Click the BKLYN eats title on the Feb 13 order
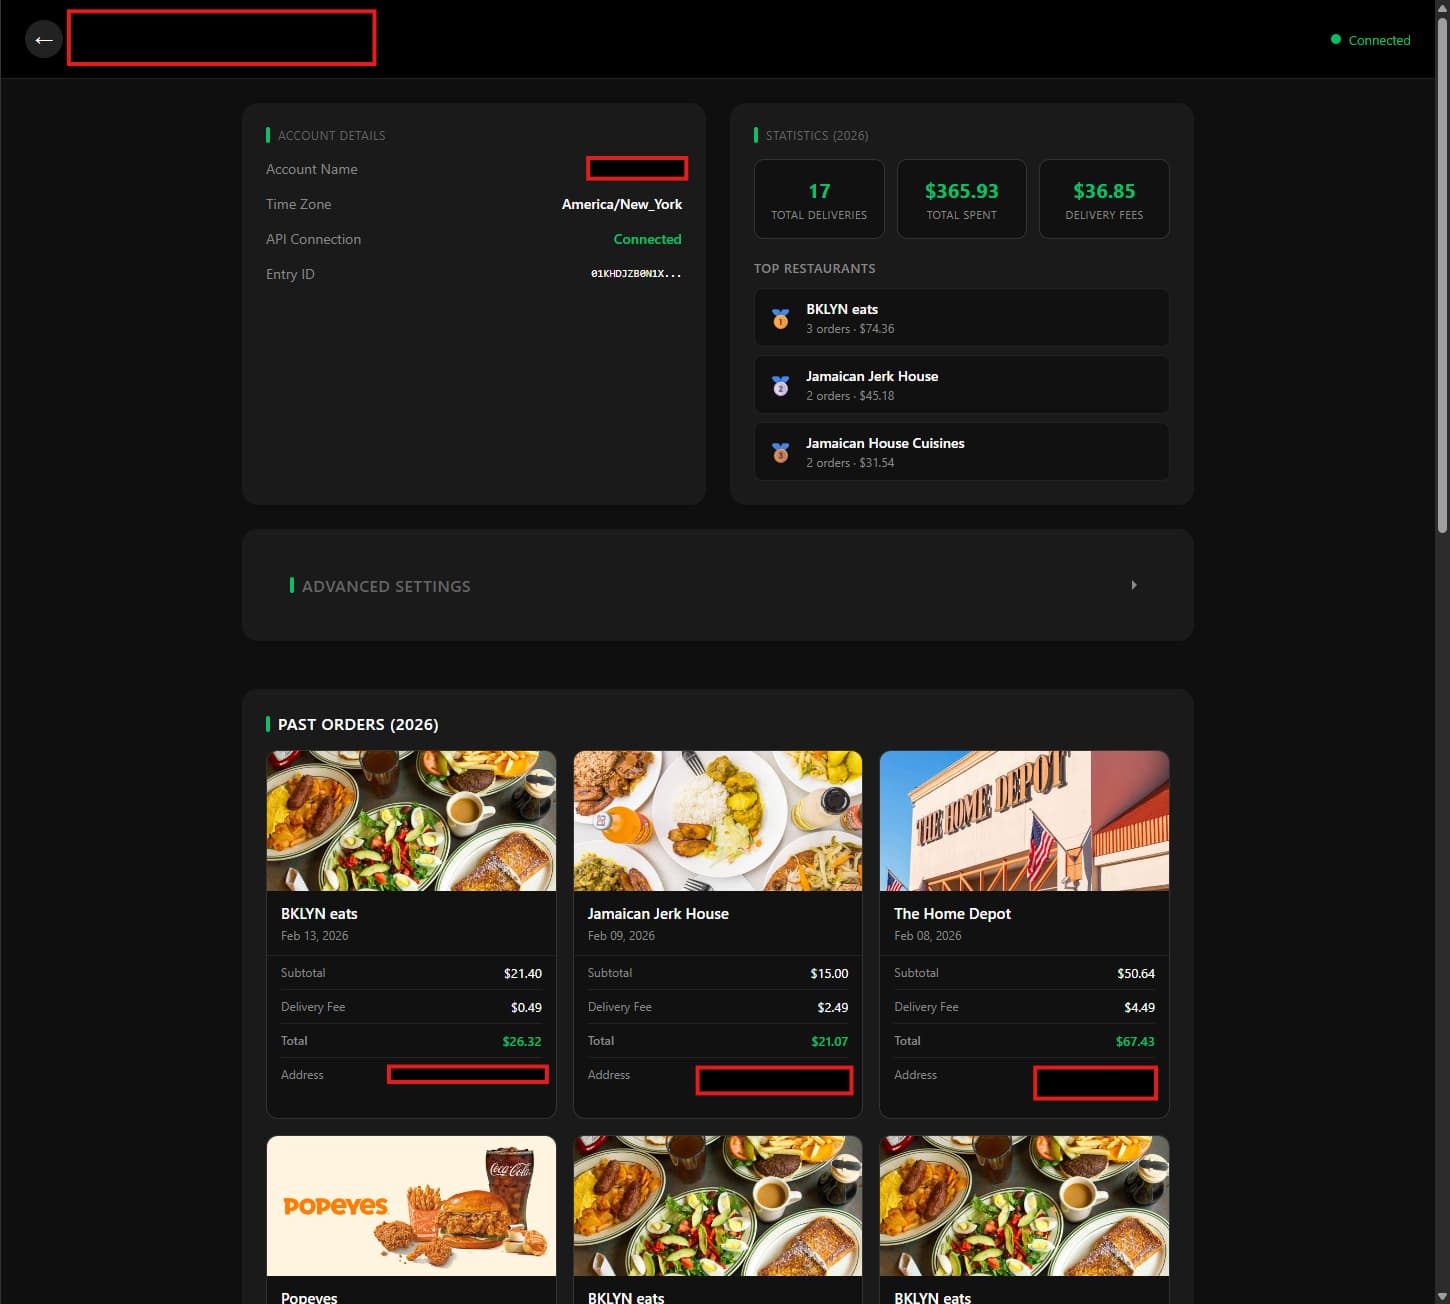The image size is (1450, 1304). [319, 914]
